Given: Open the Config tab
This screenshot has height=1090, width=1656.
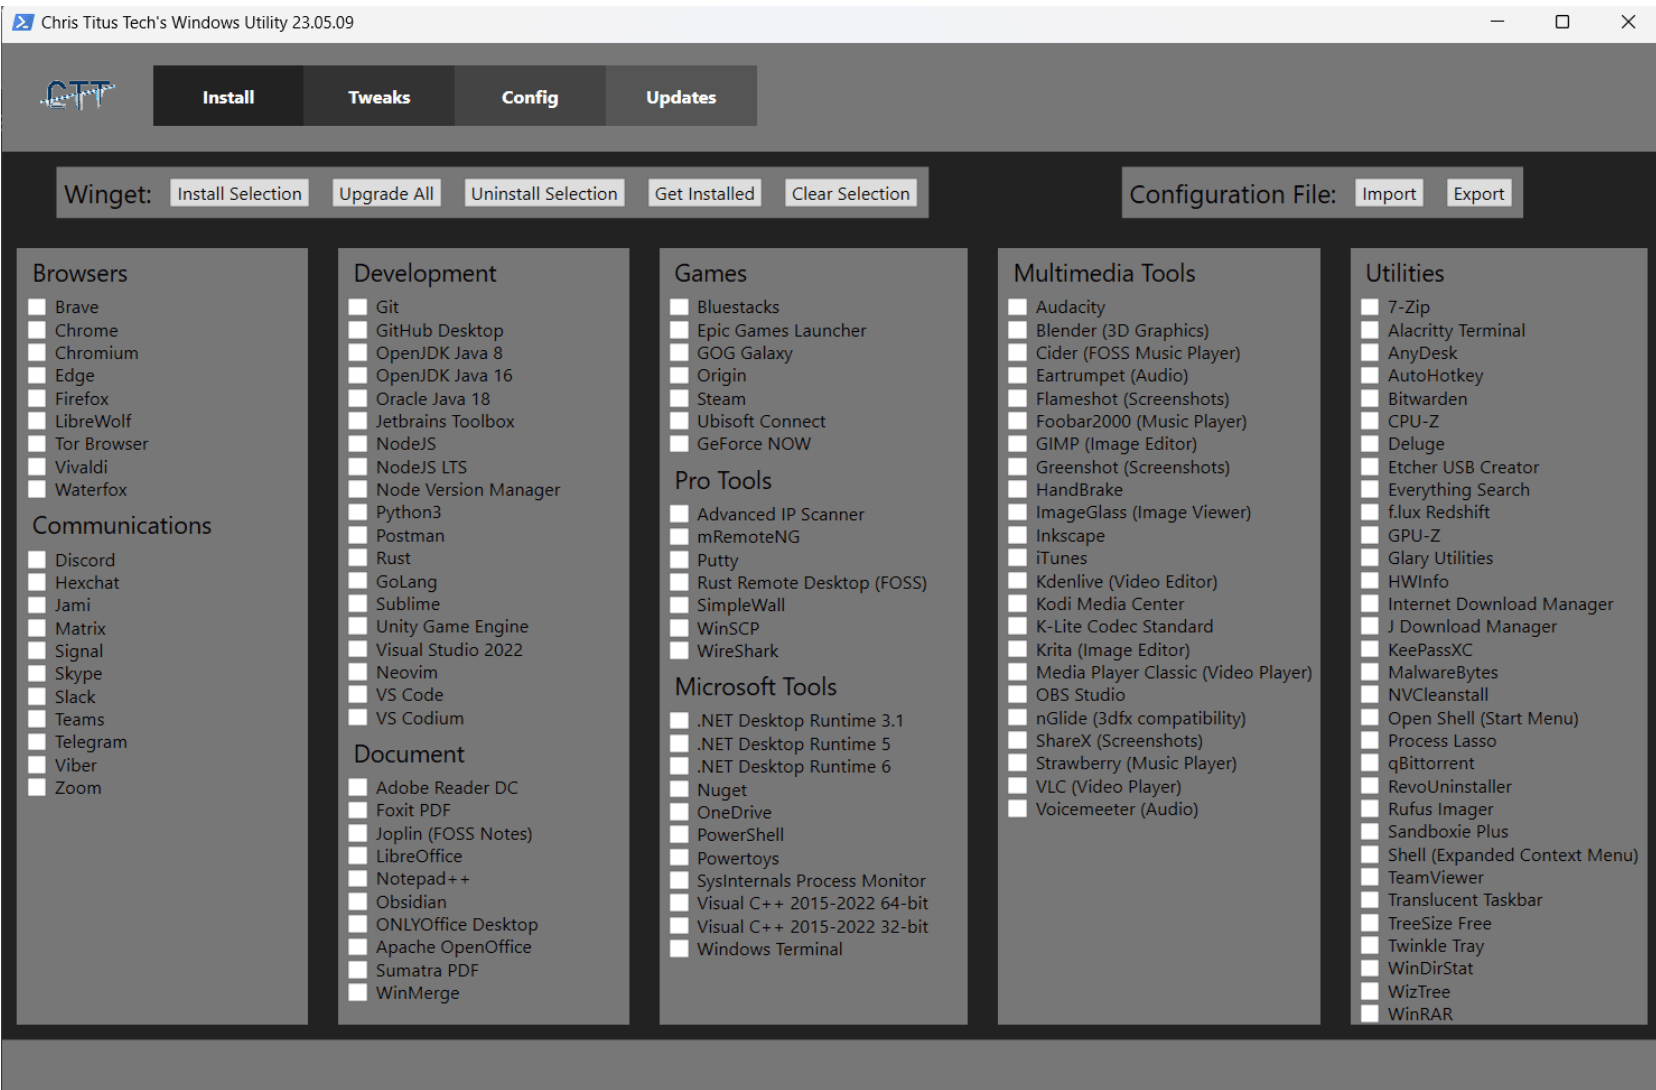Looking at the screenshot, I should point(530,97).
